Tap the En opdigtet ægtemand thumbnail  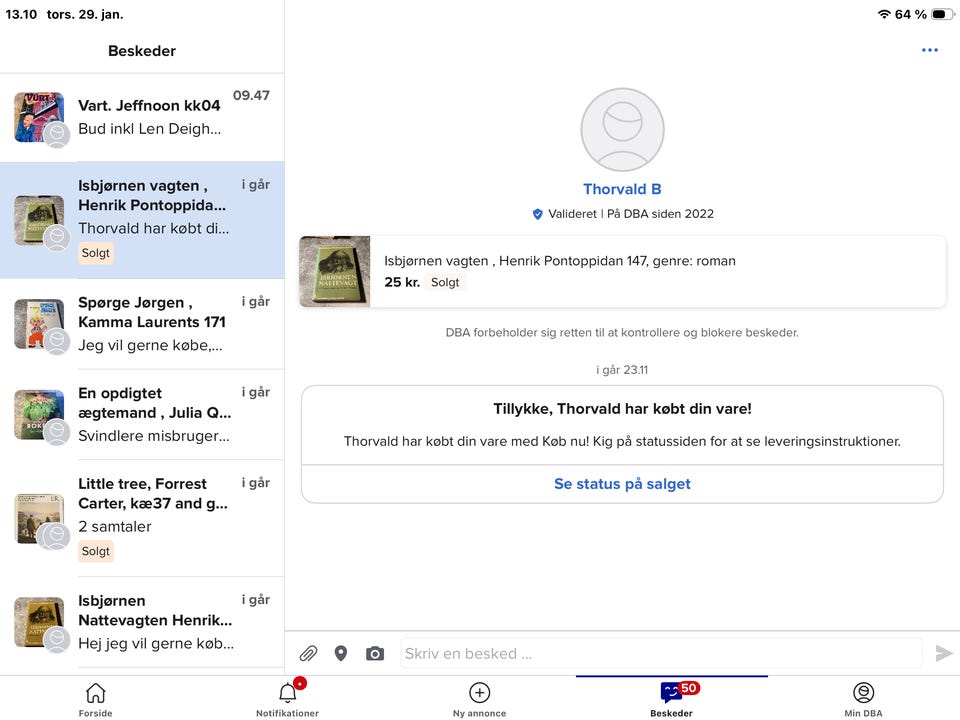pos(39,415)
